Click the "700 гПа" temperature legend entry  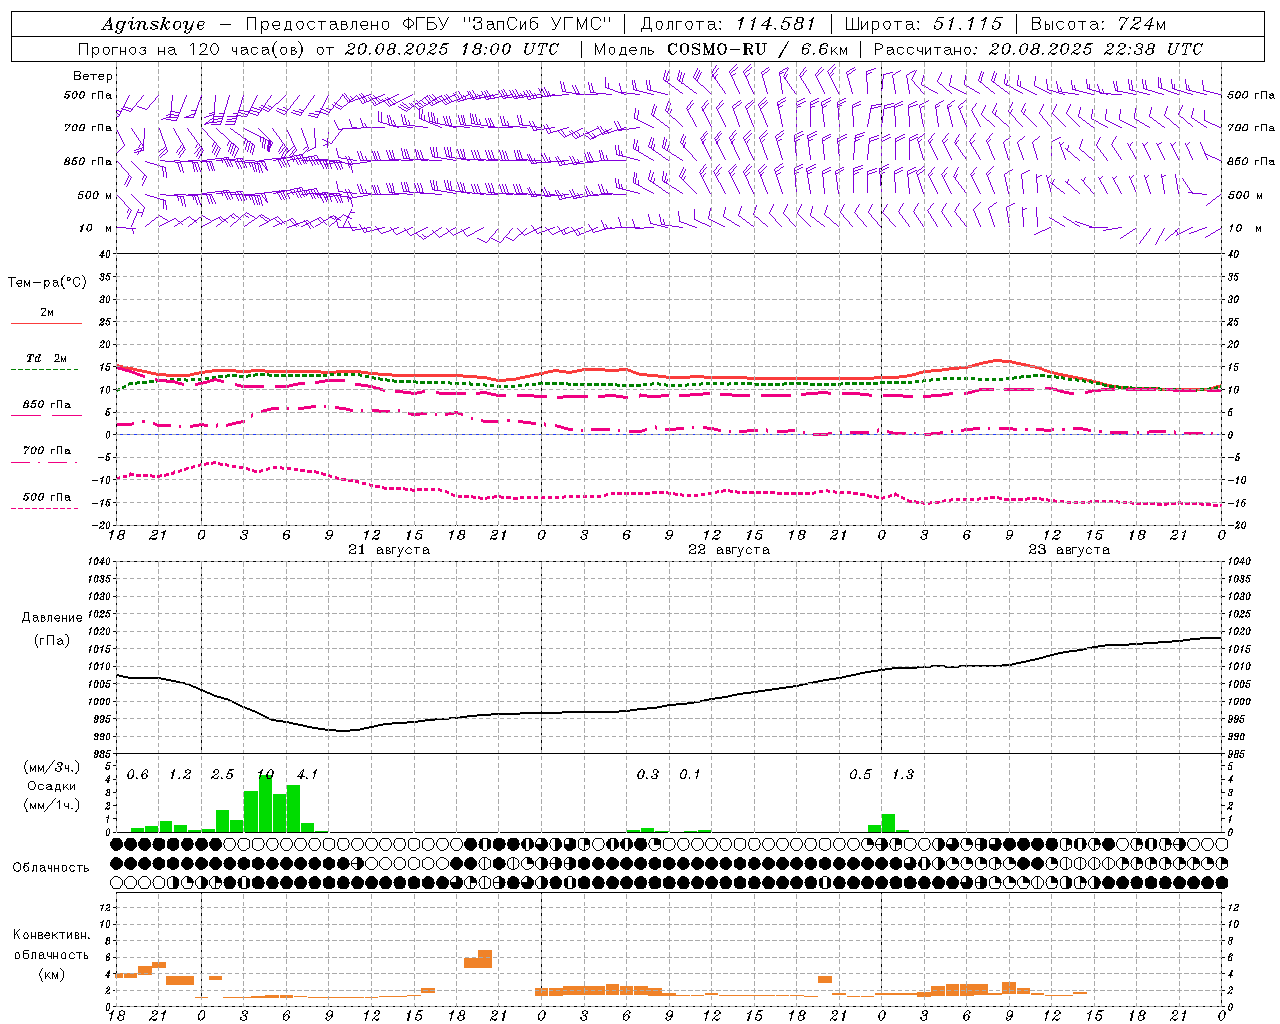47,451
